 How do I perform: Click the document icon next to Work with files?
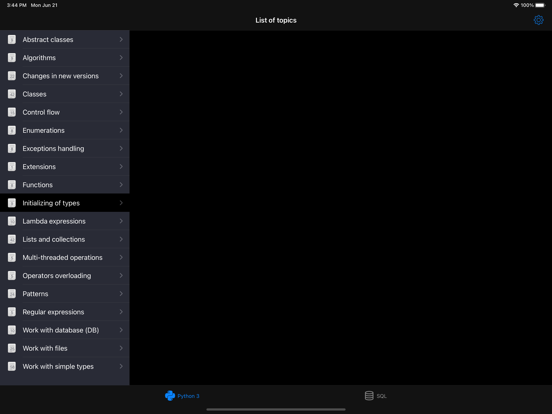pos(12,348)
